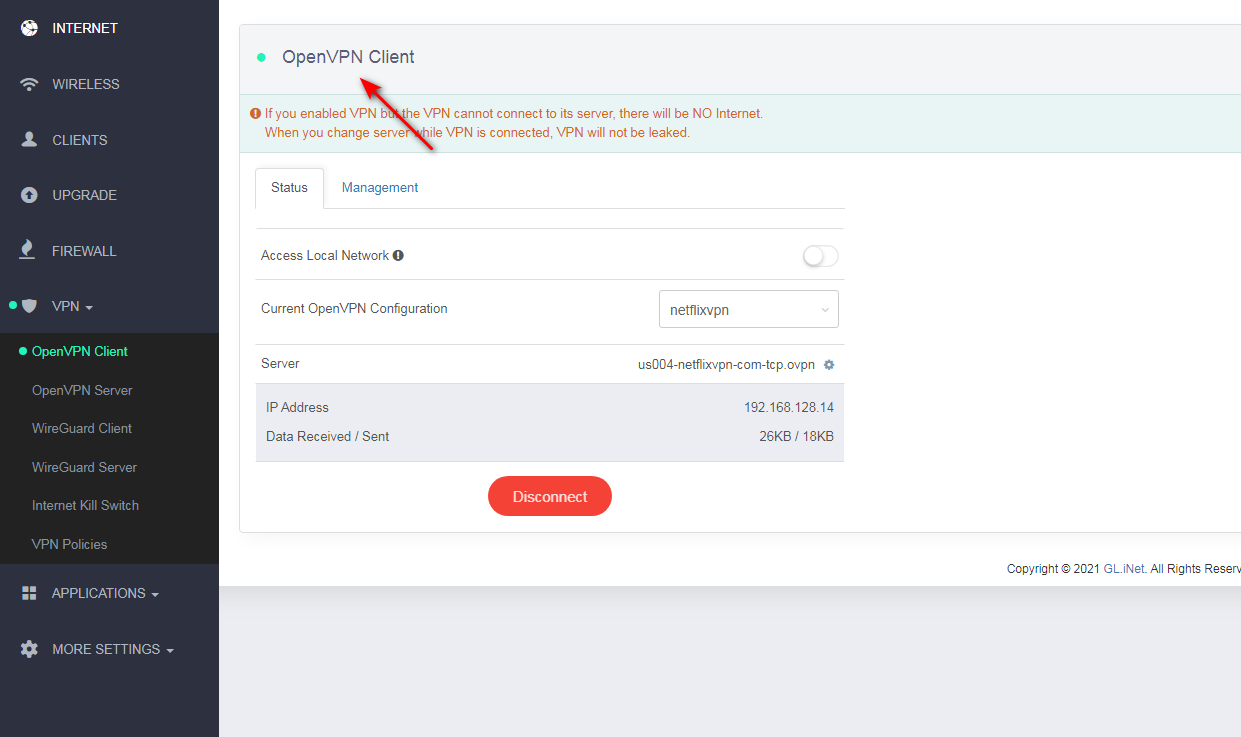Expand the More Settings menu

pos(113,649)
